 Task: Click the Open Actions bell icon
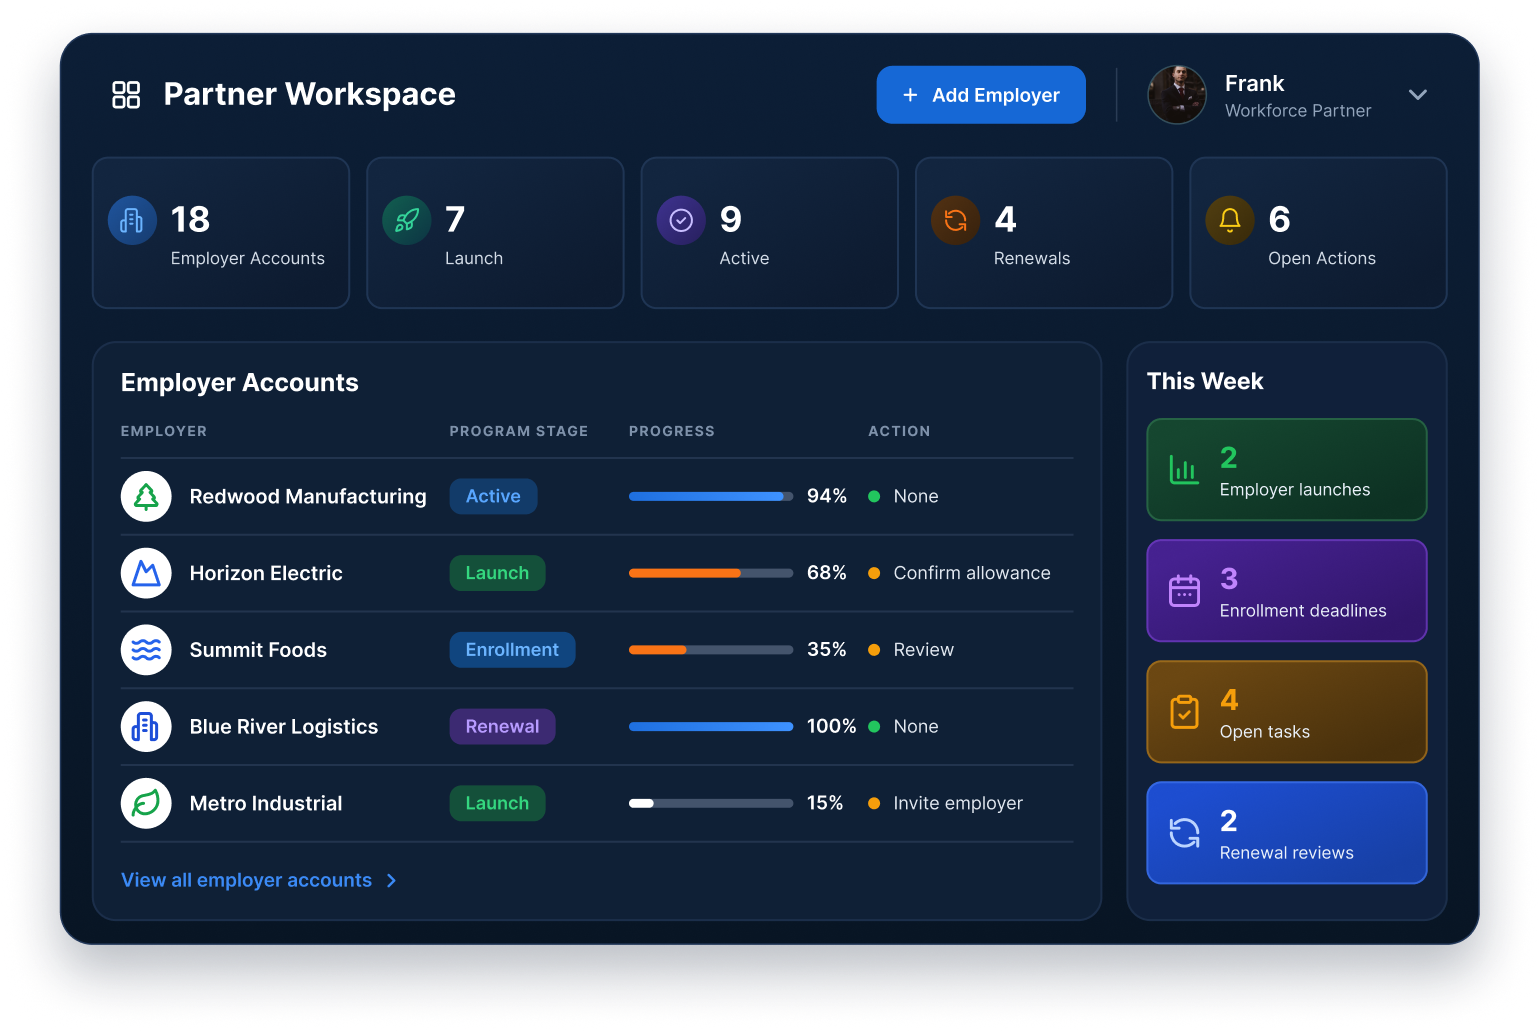1230,220
